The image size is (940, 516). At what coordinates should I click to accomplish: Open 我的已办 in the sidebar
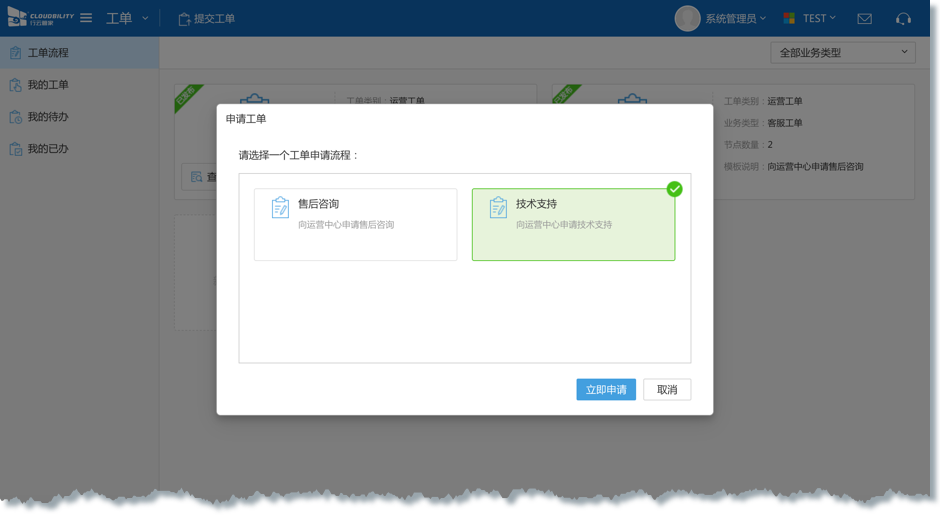(x=80, y=148)
